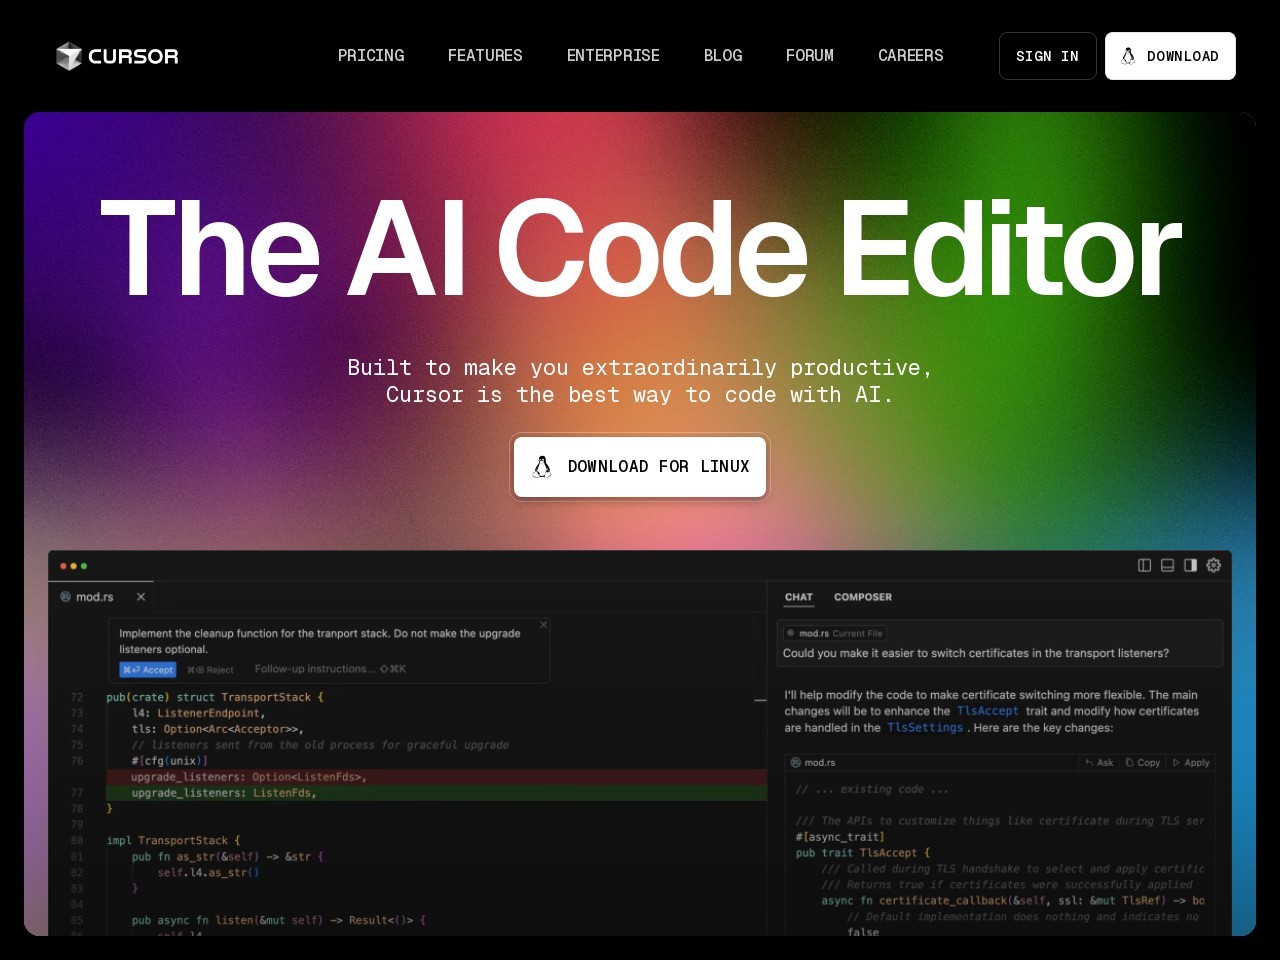Click the Sign In button

[x=1048, y=56]
